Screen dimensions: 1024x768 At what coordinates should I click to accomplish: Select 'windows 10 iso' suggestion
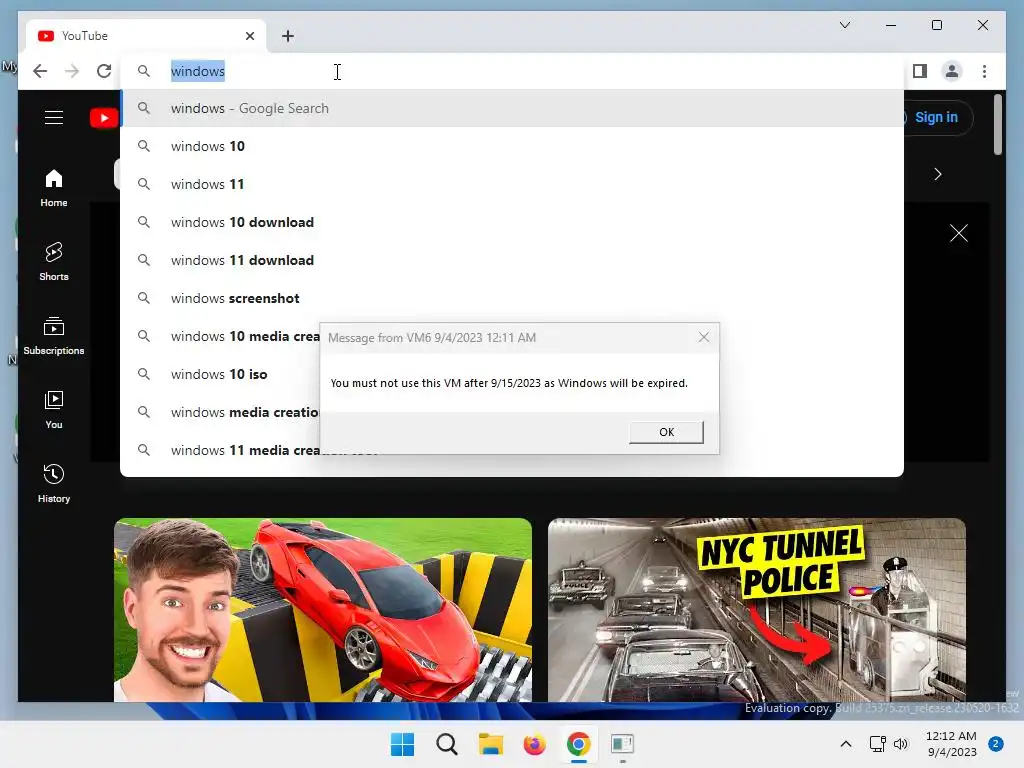[x=220, y=374]
